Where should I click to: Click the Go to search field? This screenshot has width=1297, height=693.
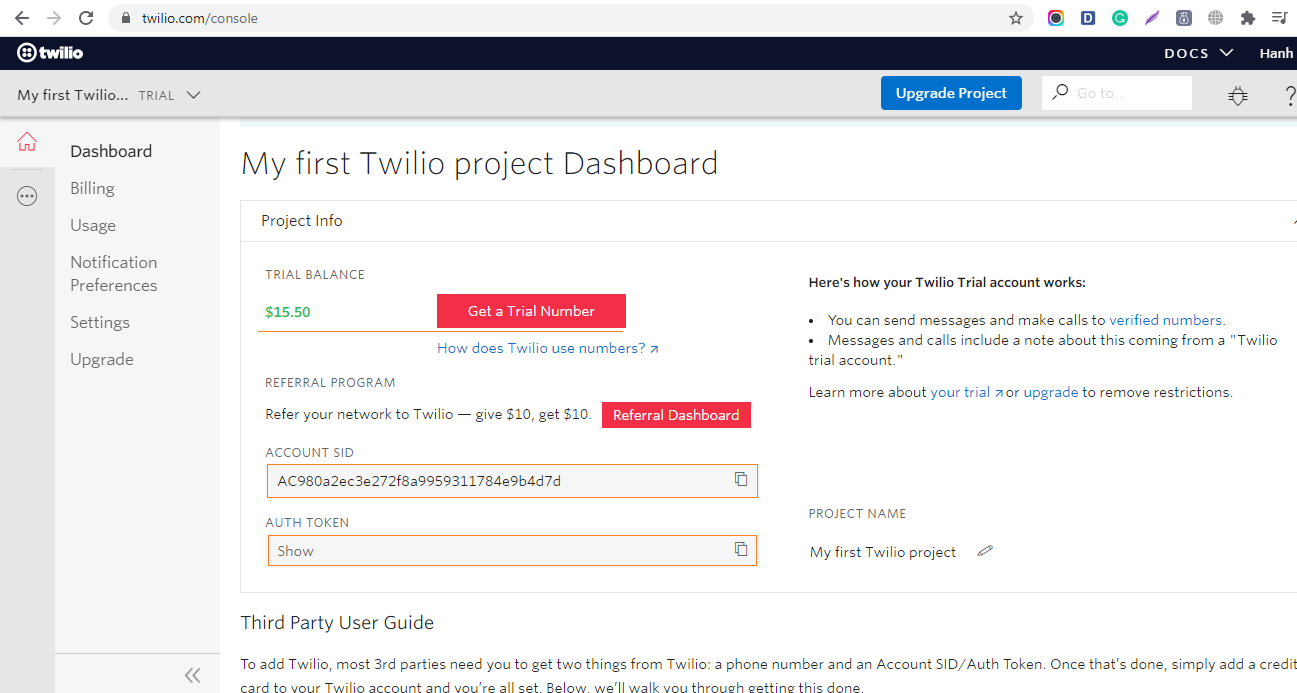pos(1126,93)
